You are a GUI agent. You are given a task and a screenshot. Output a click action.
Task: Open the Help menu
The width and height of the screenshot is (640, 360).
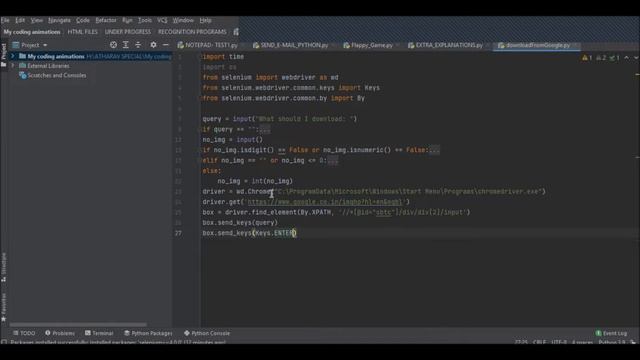coord(205,20)
